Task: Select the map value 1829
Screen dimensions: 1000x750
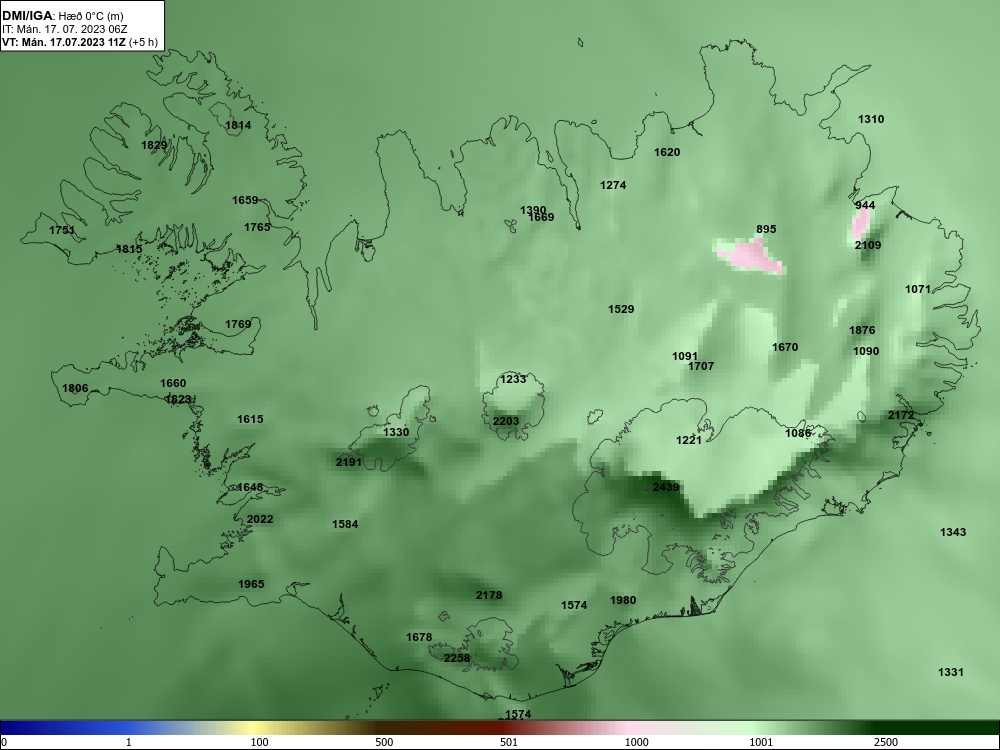Action: coord(154,145)
